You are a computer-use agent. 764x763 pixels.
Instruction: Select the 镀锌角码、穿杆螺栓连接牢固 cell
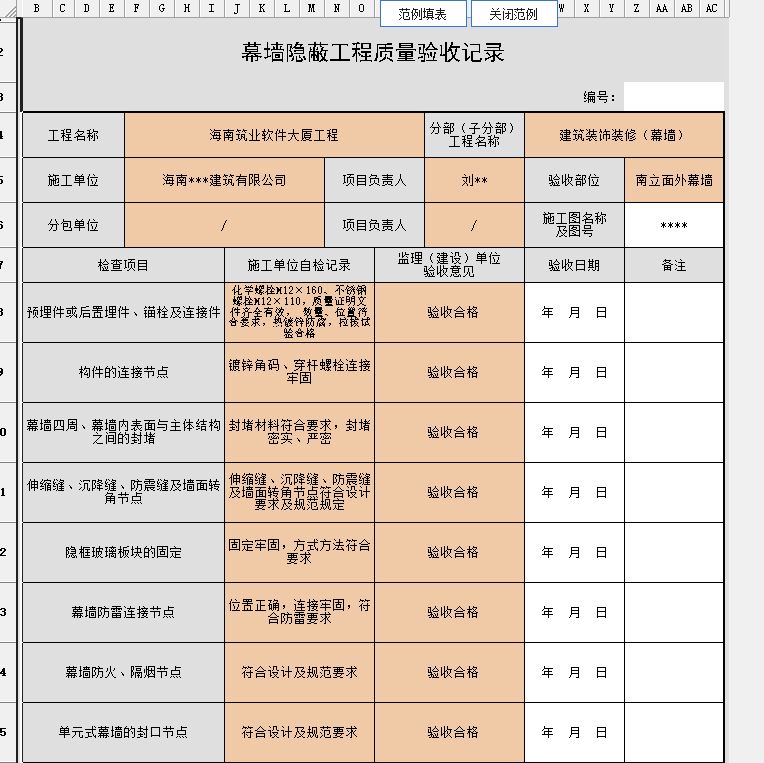tap(299, 372)
